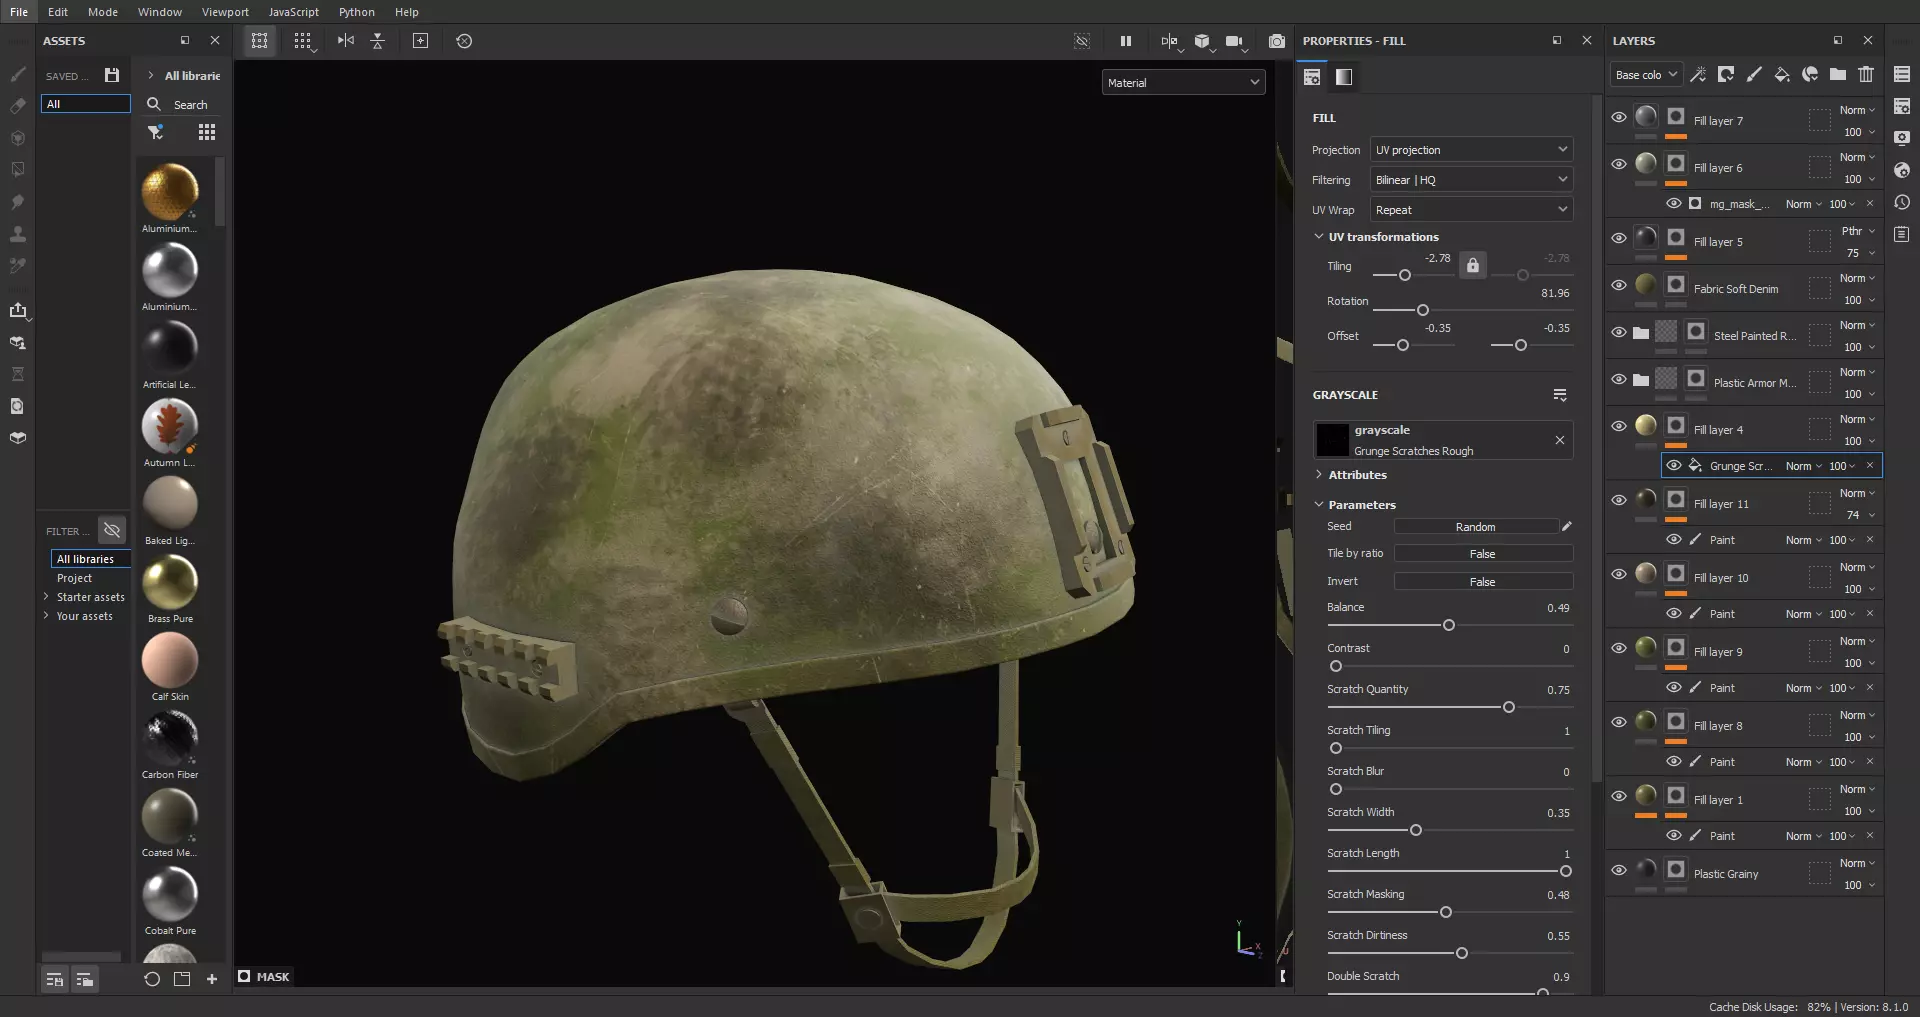Add a folder in the Layers panel
Screen dimensions: 1920x1017
(1838, 74)
